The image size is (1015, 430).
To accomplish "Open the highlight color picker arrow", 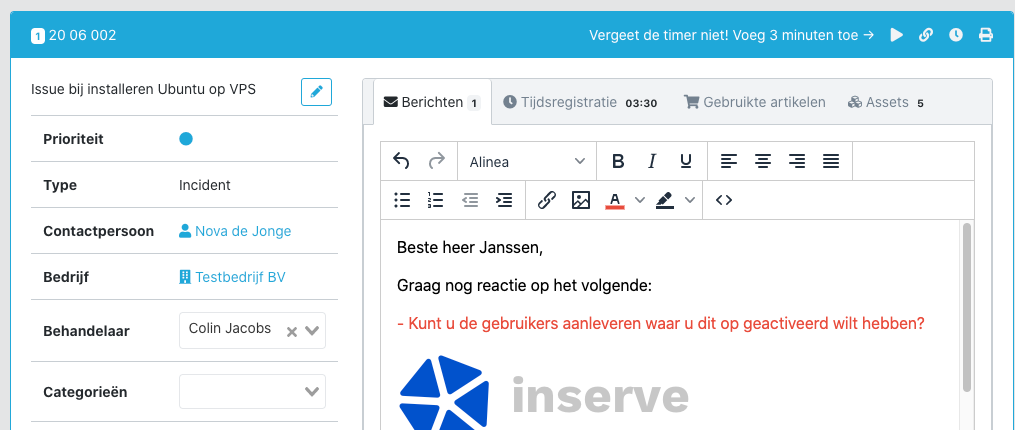I will pos(690,200).
